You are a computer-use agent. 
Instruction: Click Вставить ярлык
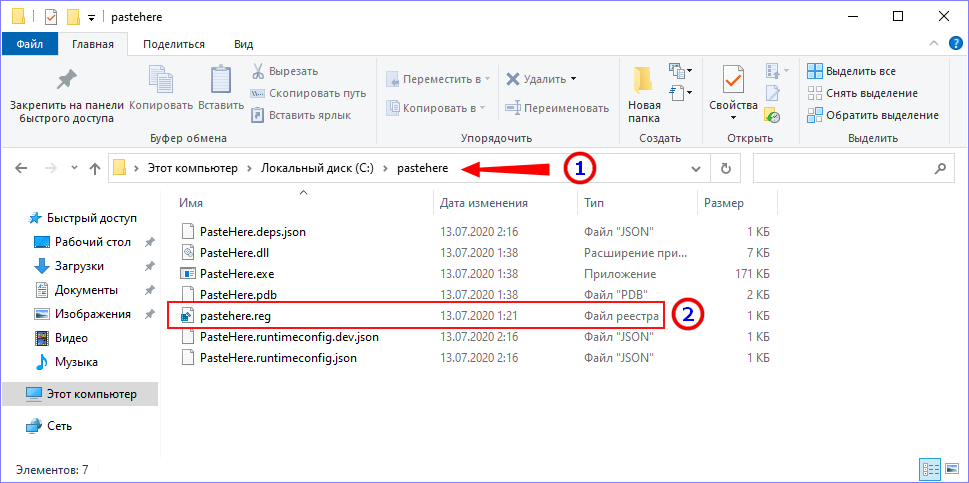point(301,115)
